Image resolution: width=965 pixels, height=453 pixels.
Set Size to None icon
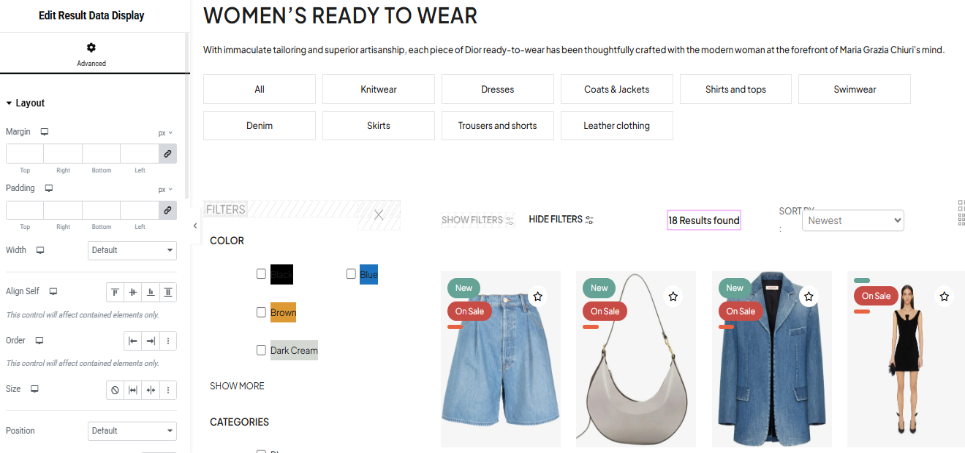(x=114, y=390)
